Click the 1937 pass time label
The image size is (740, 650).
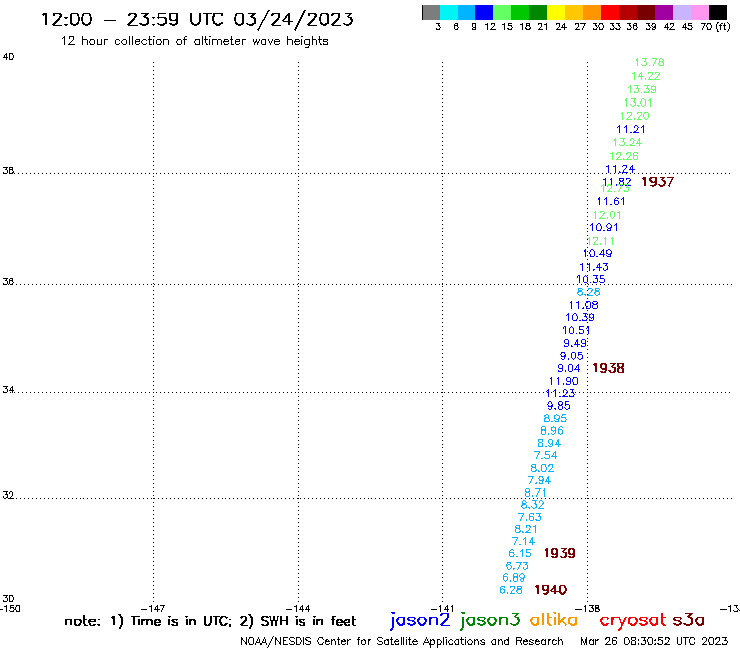point(657,182)
